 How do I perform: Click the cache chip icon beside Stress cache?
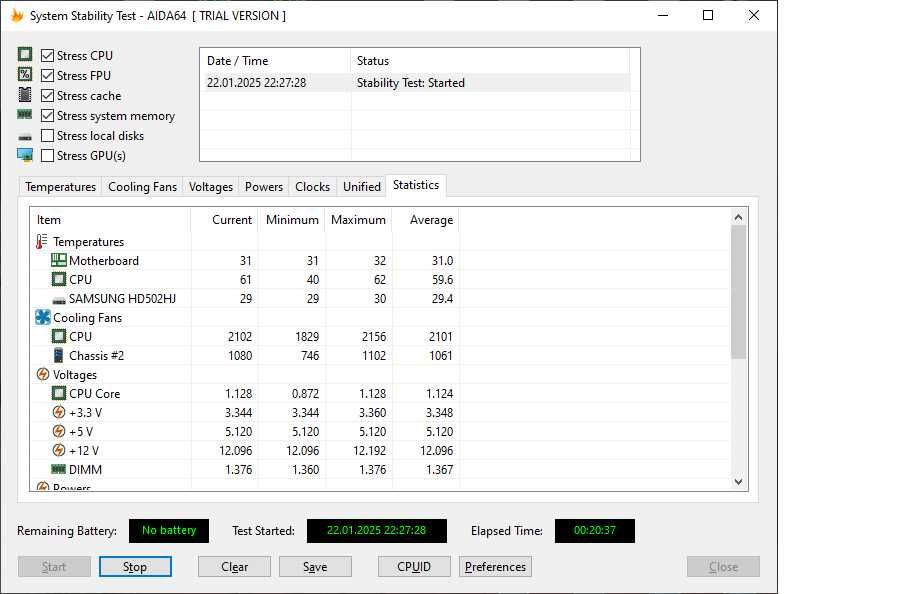[x=25, y=95]
